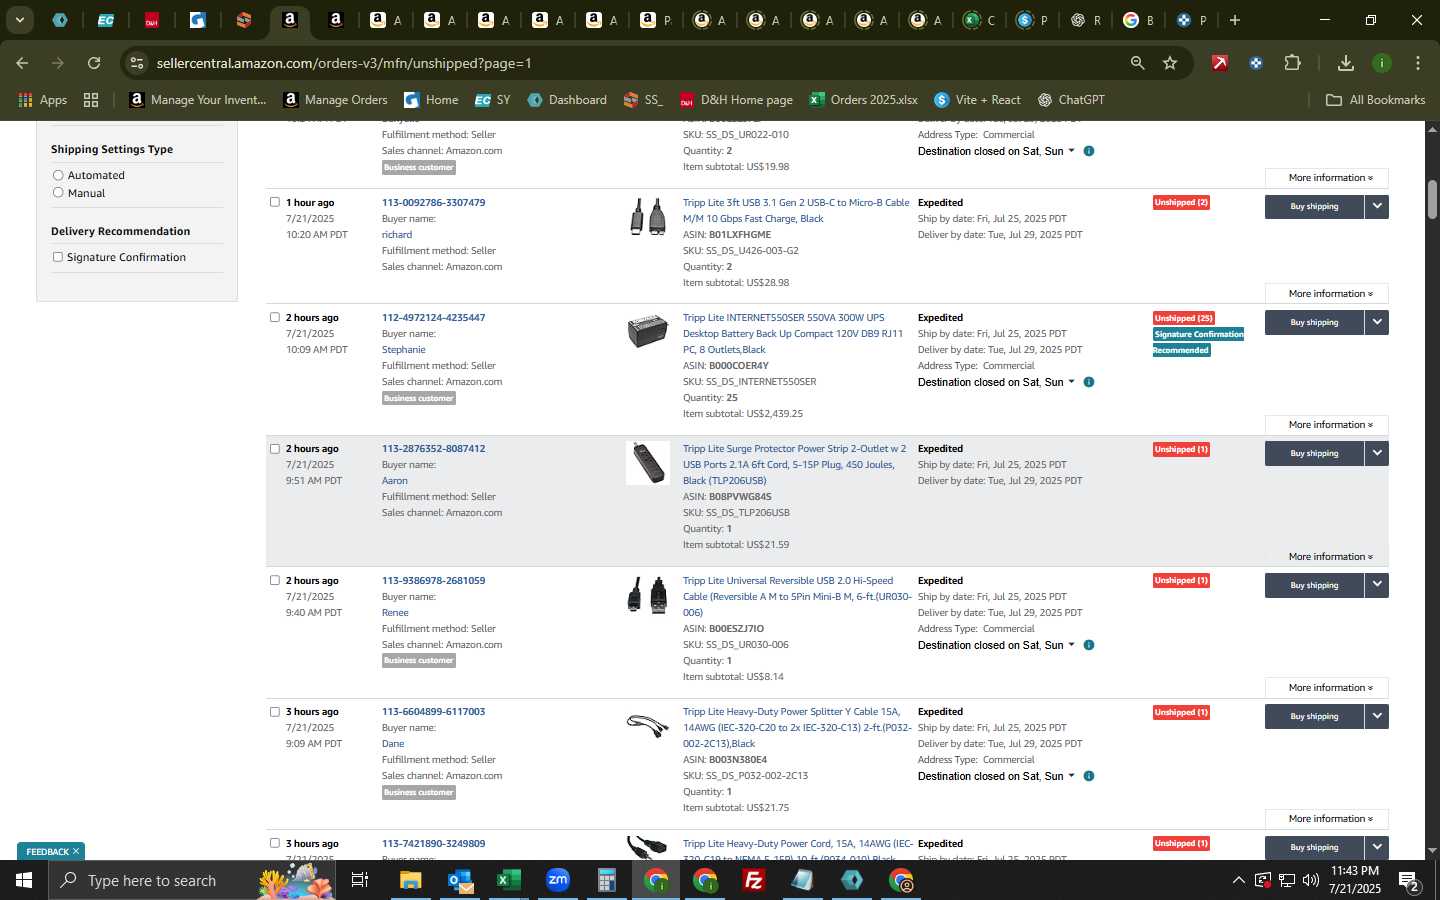This screenshot has height=900, width=1440.
Task: Click the address bar URL field
Action: (640, 63)
